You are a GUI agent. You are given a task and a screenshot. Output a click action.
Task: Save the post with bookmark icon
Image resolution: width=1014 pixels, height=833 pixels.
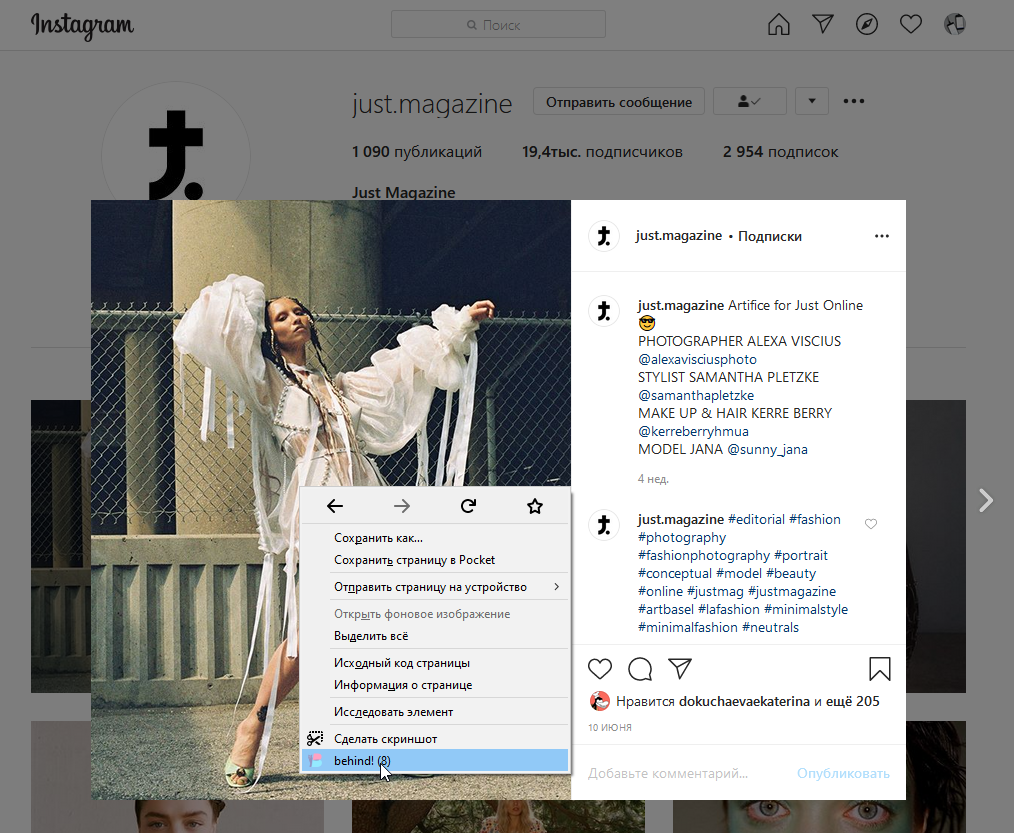click(879, 669)
